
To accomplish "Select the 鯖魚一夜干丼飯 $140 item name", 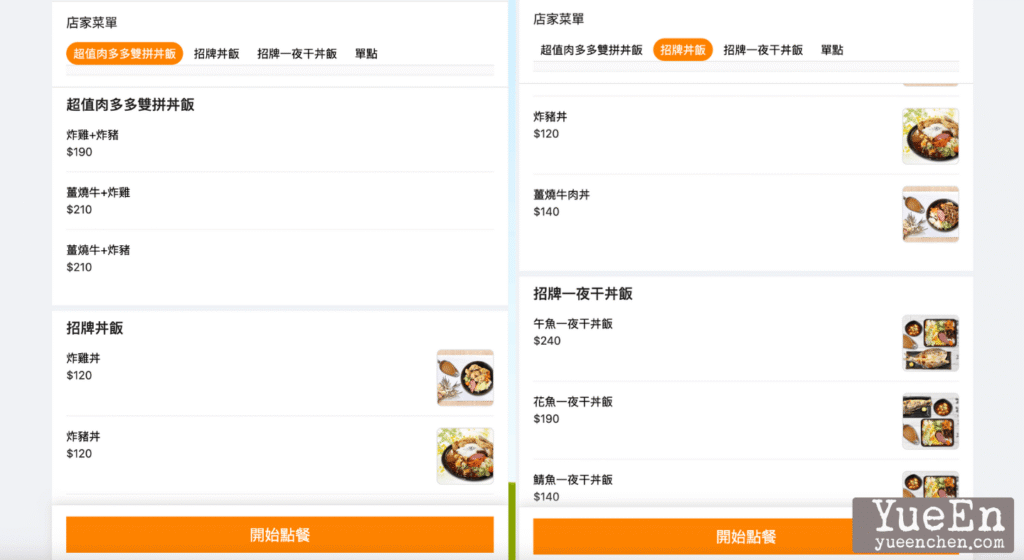I will pos(573,480).
